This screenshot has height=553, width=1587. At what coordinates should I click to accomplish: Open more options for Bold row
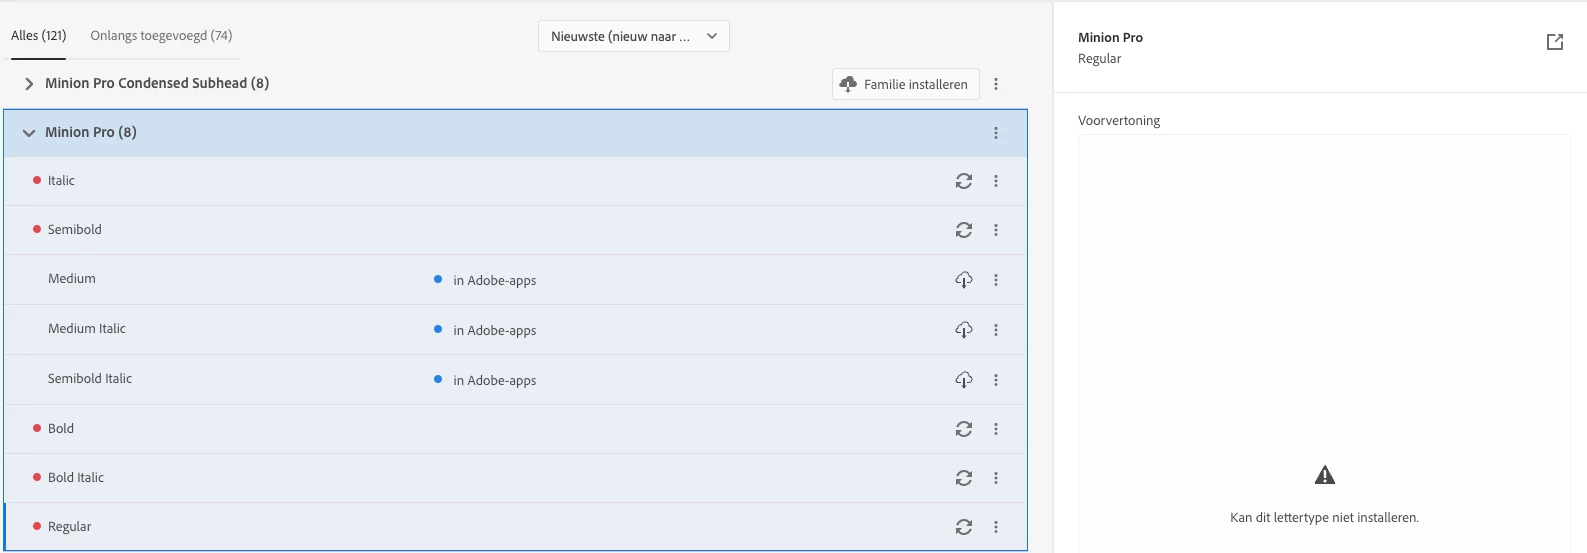point(996,429)
